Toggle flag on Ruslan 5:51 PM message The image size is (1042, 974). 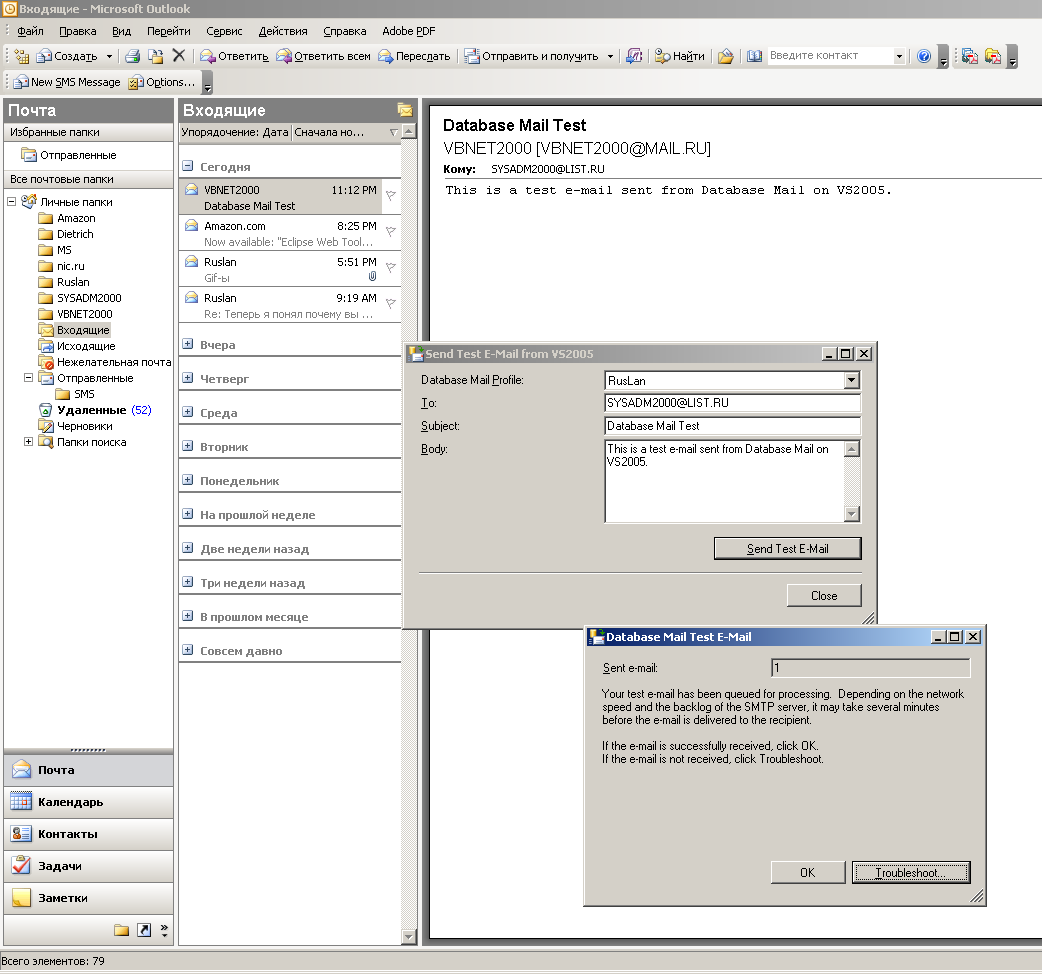coord(391,267)
